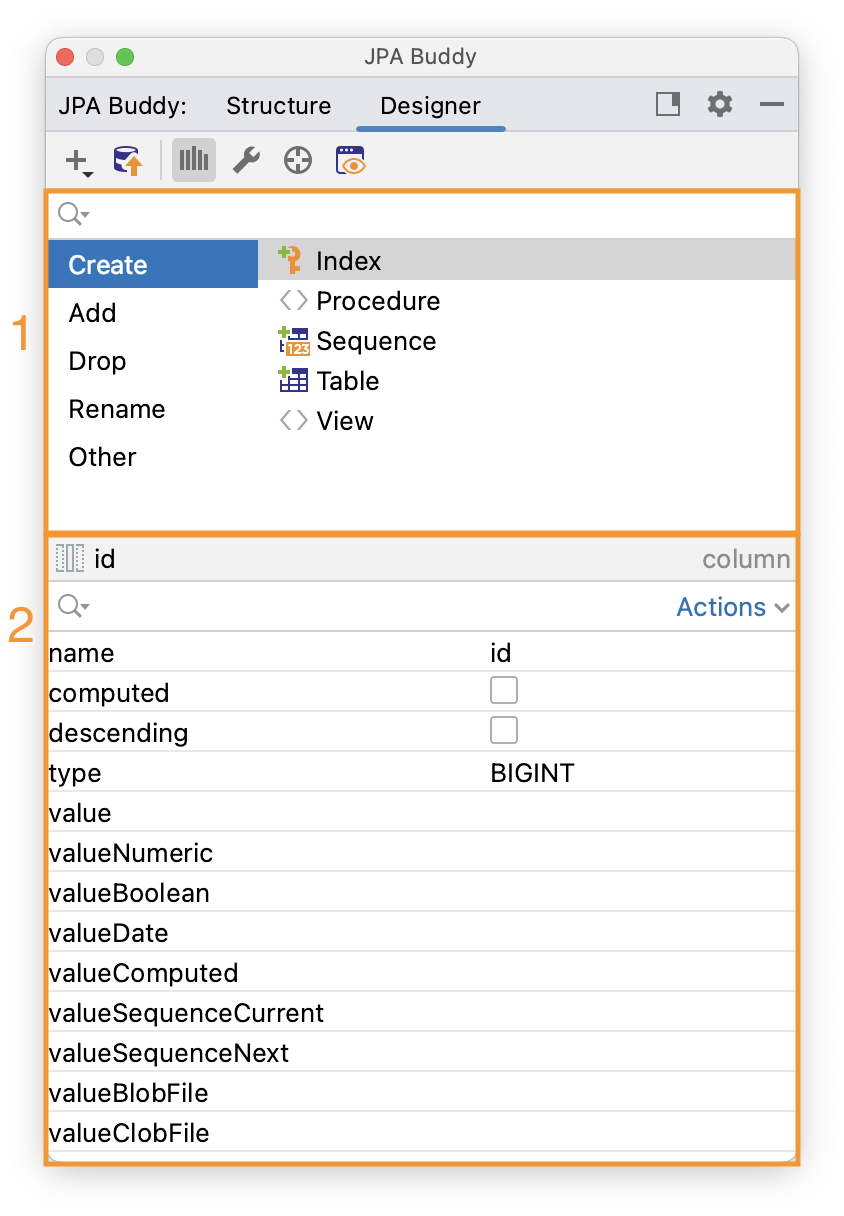Open the gear options icon
Image resolution: width=844 pixels, height=1216 pixels.
click(x=720, y=104)
